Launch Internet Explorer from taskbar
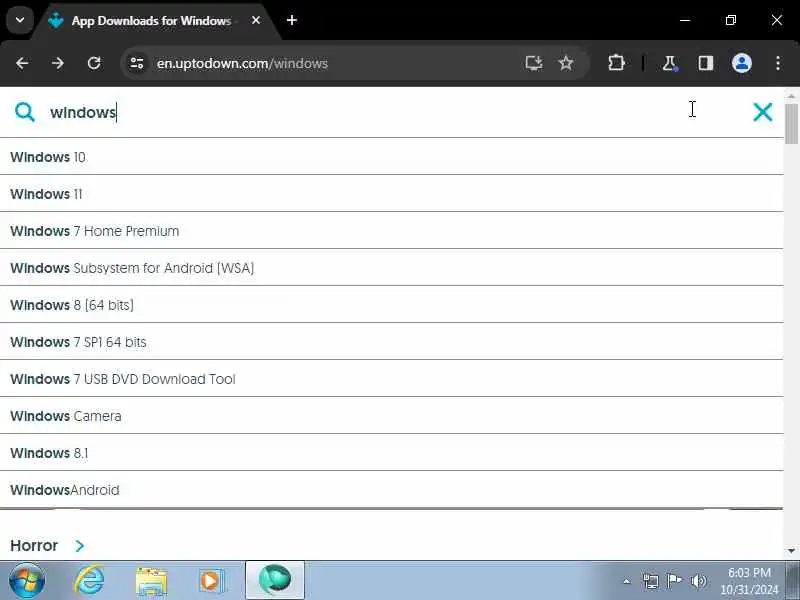 89,581
